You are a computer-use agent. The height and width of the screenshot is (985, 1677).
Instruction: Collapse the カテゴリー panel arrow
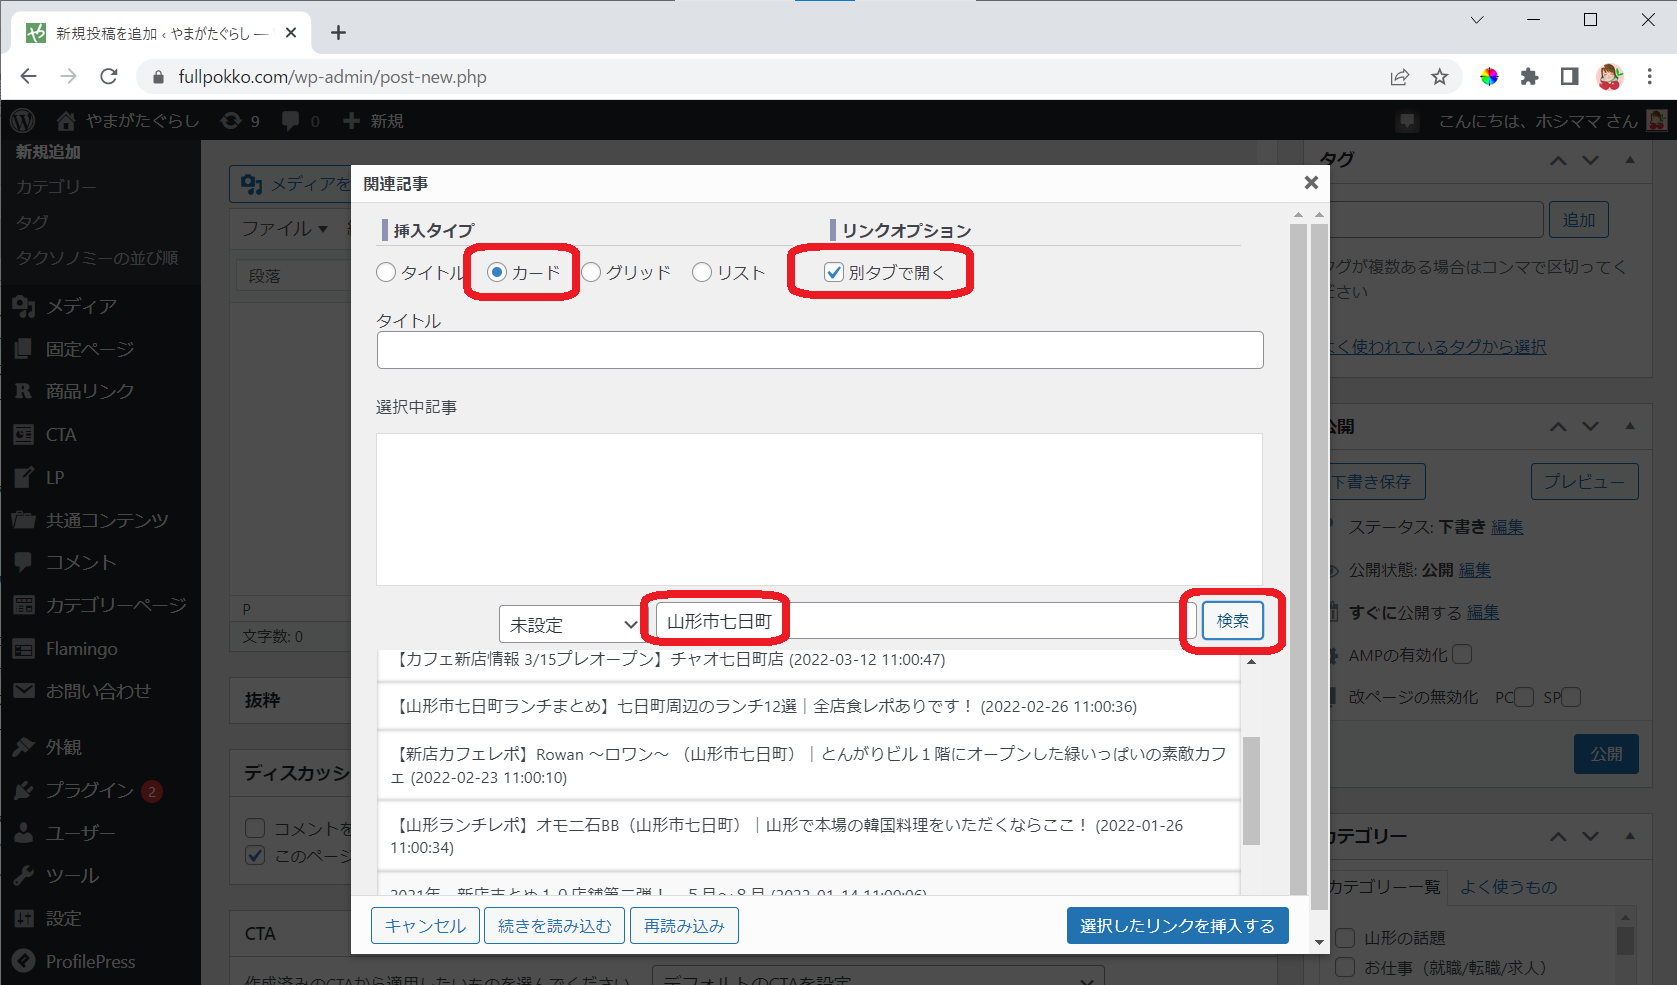point(1630,836)
